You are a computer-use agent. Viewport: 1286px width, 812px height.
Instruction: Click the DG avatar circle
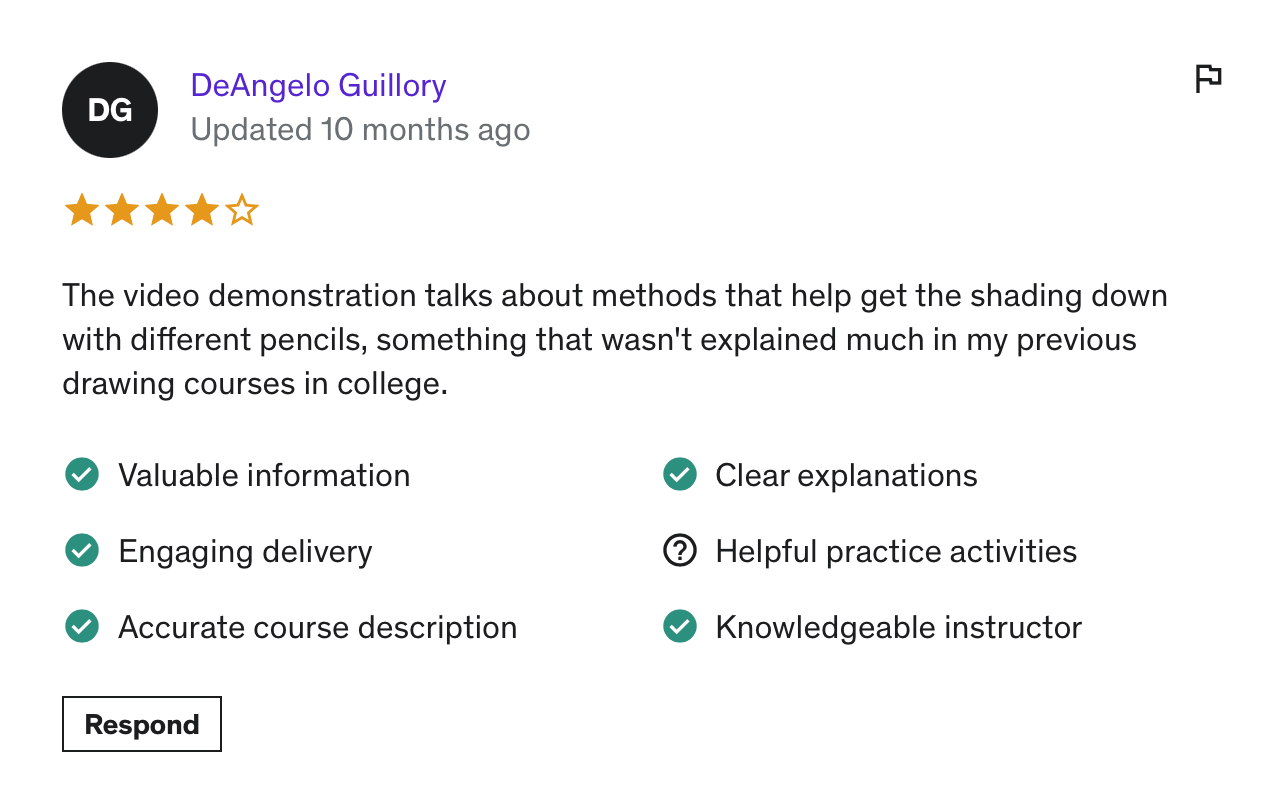[x=110, y=110]
